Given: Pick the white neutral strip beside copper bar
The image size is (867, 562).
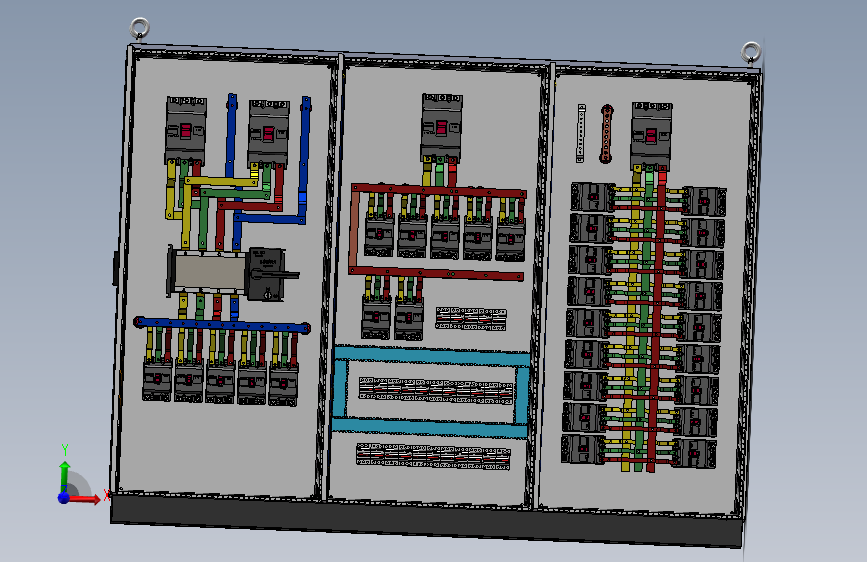Looking at the screenshot, I should (581, 133).
